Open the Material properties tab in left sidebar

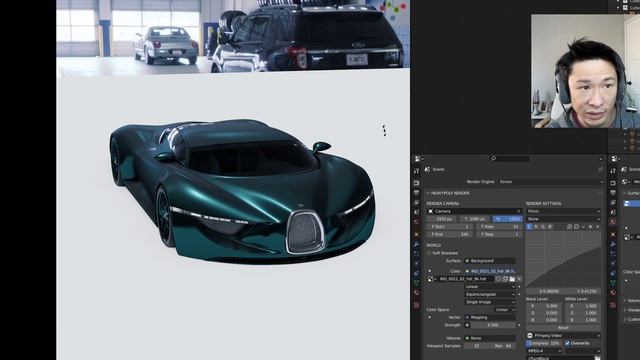coord(417,292)
